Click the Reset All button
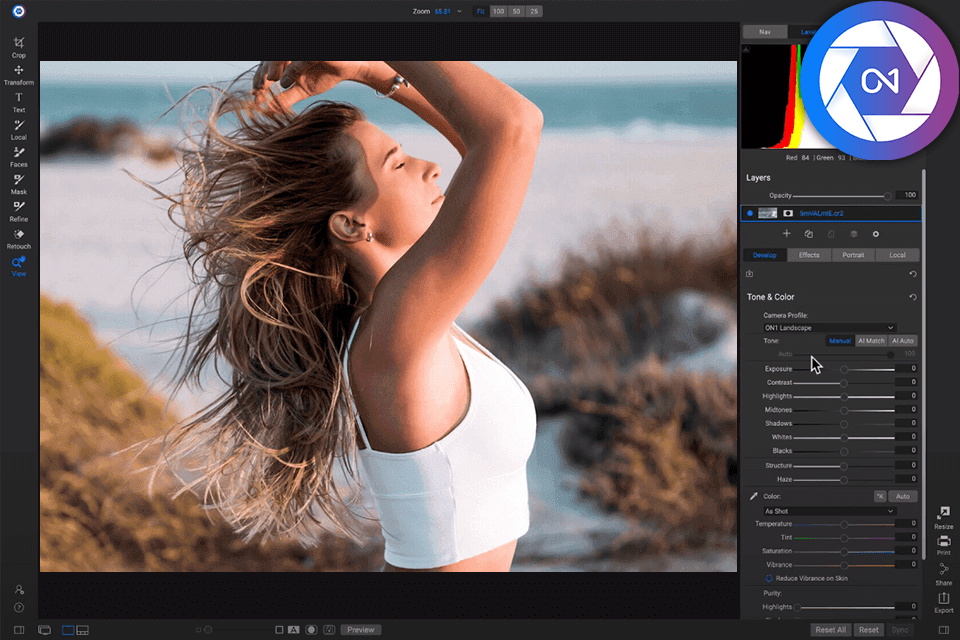 830,630
